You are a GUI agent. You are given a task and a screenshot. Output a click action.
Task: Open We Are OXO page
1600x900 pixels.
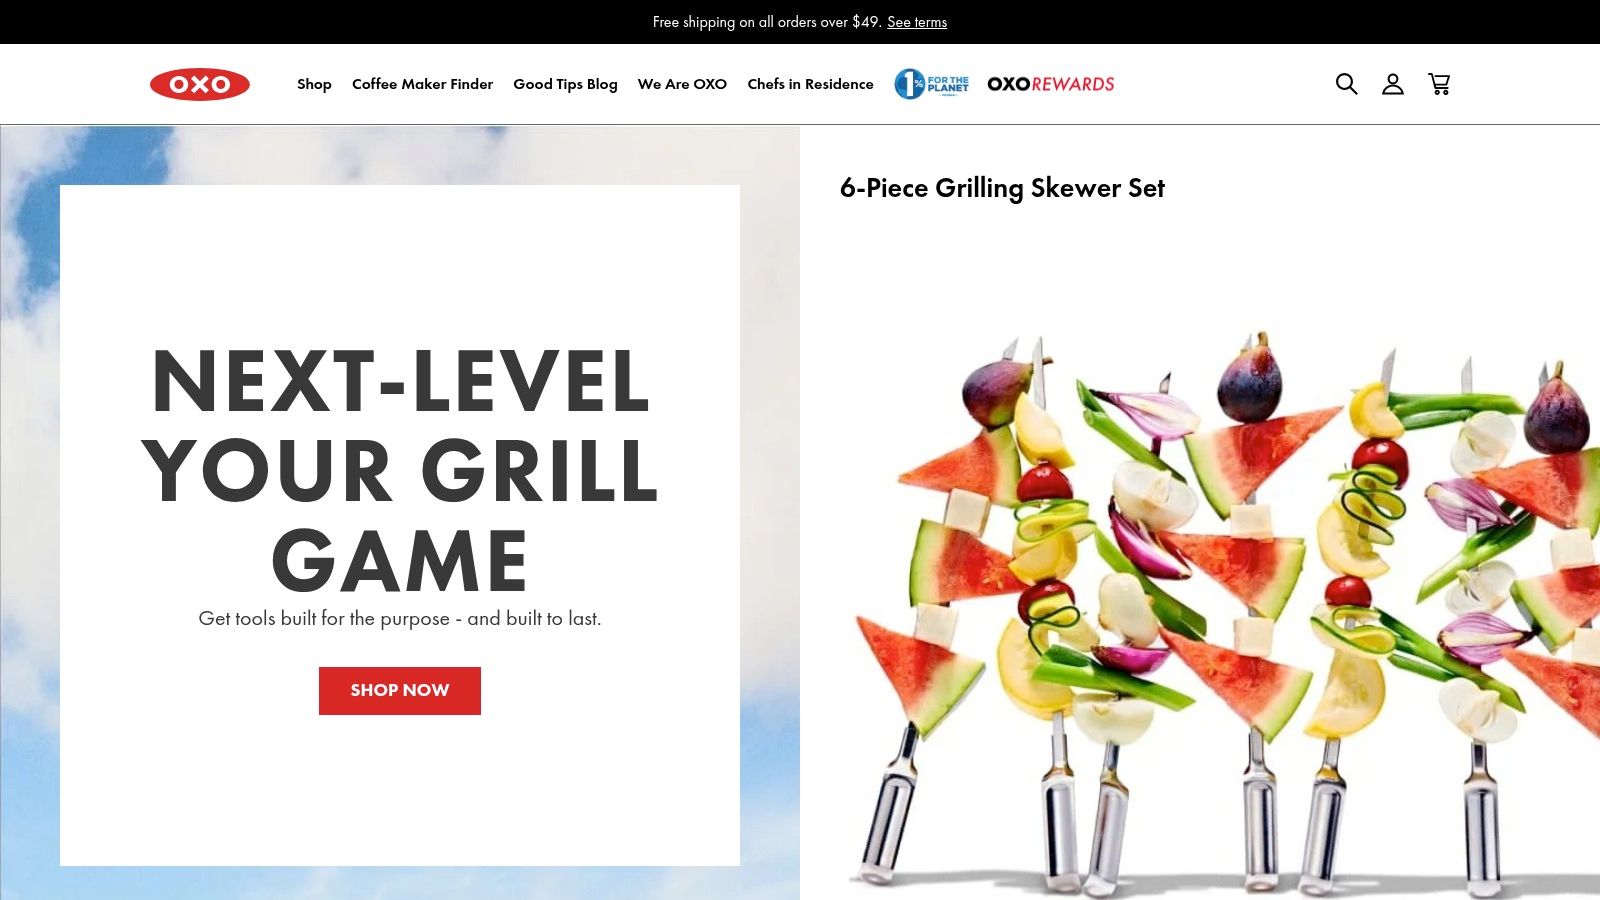pos(682,84)
